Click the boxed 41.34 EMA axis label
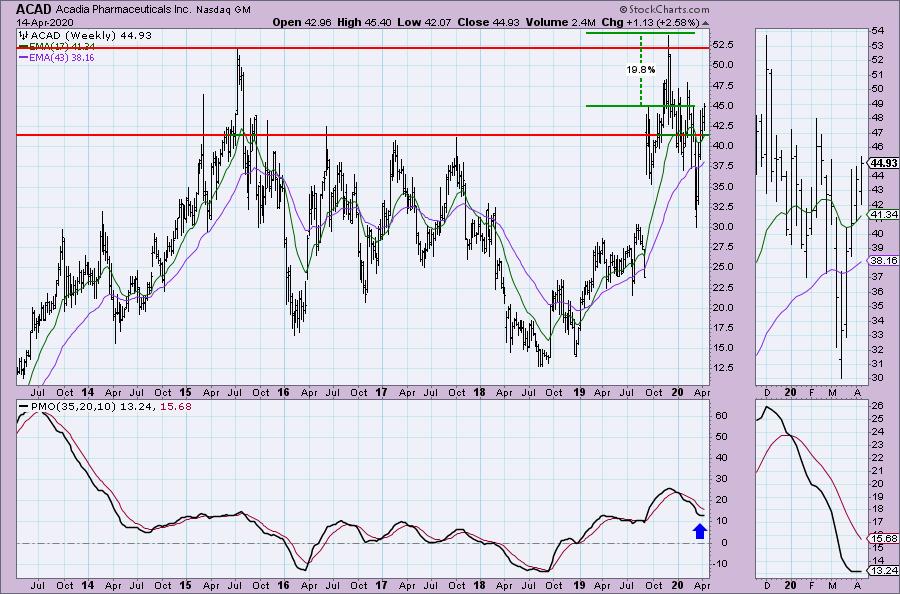 tap(883, 214)
